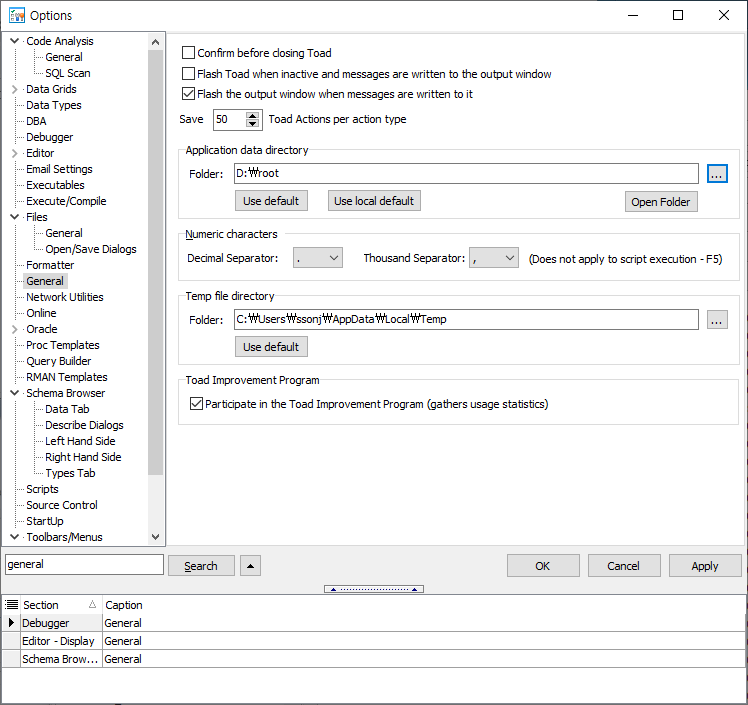Click the Search button
Screen dimensions: 748x705
pos(201,566)
